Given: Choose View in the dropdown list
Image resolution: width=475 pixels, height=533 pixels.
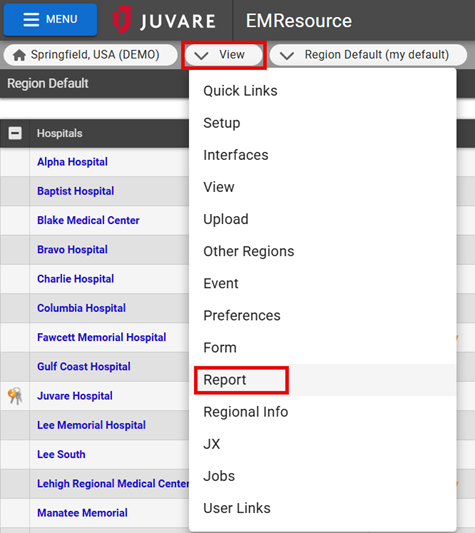Looking at the screenshot, I should [322, 187].
